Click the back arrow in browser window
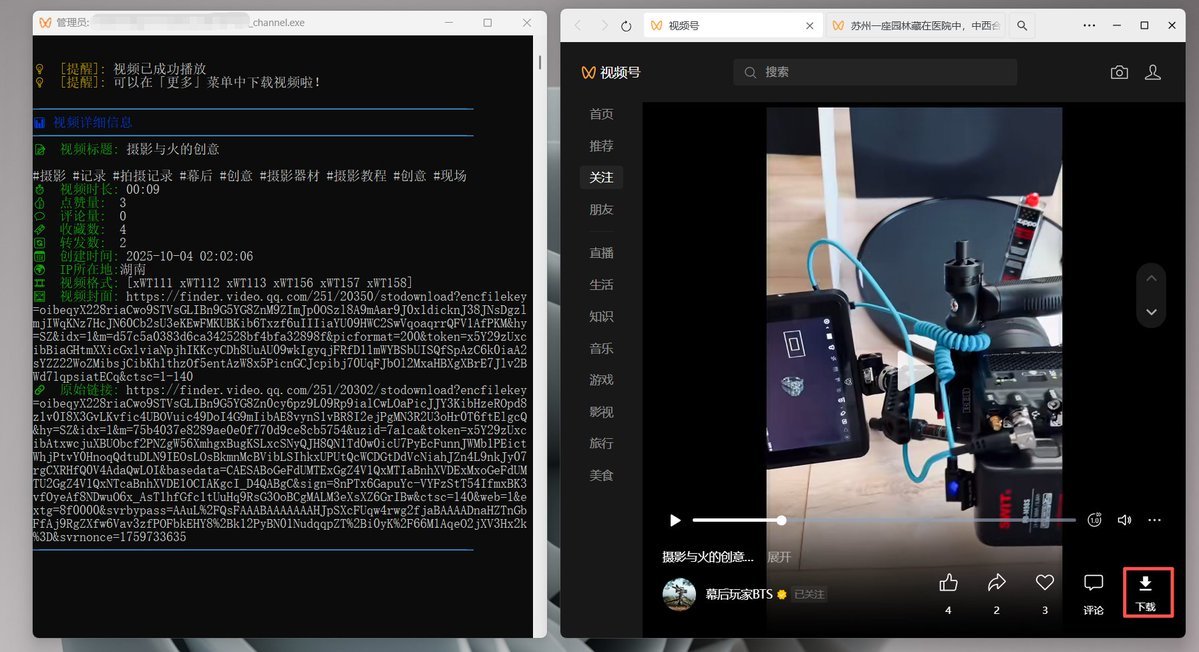This screenshot has height=652, width=1199. pos(578,26)
